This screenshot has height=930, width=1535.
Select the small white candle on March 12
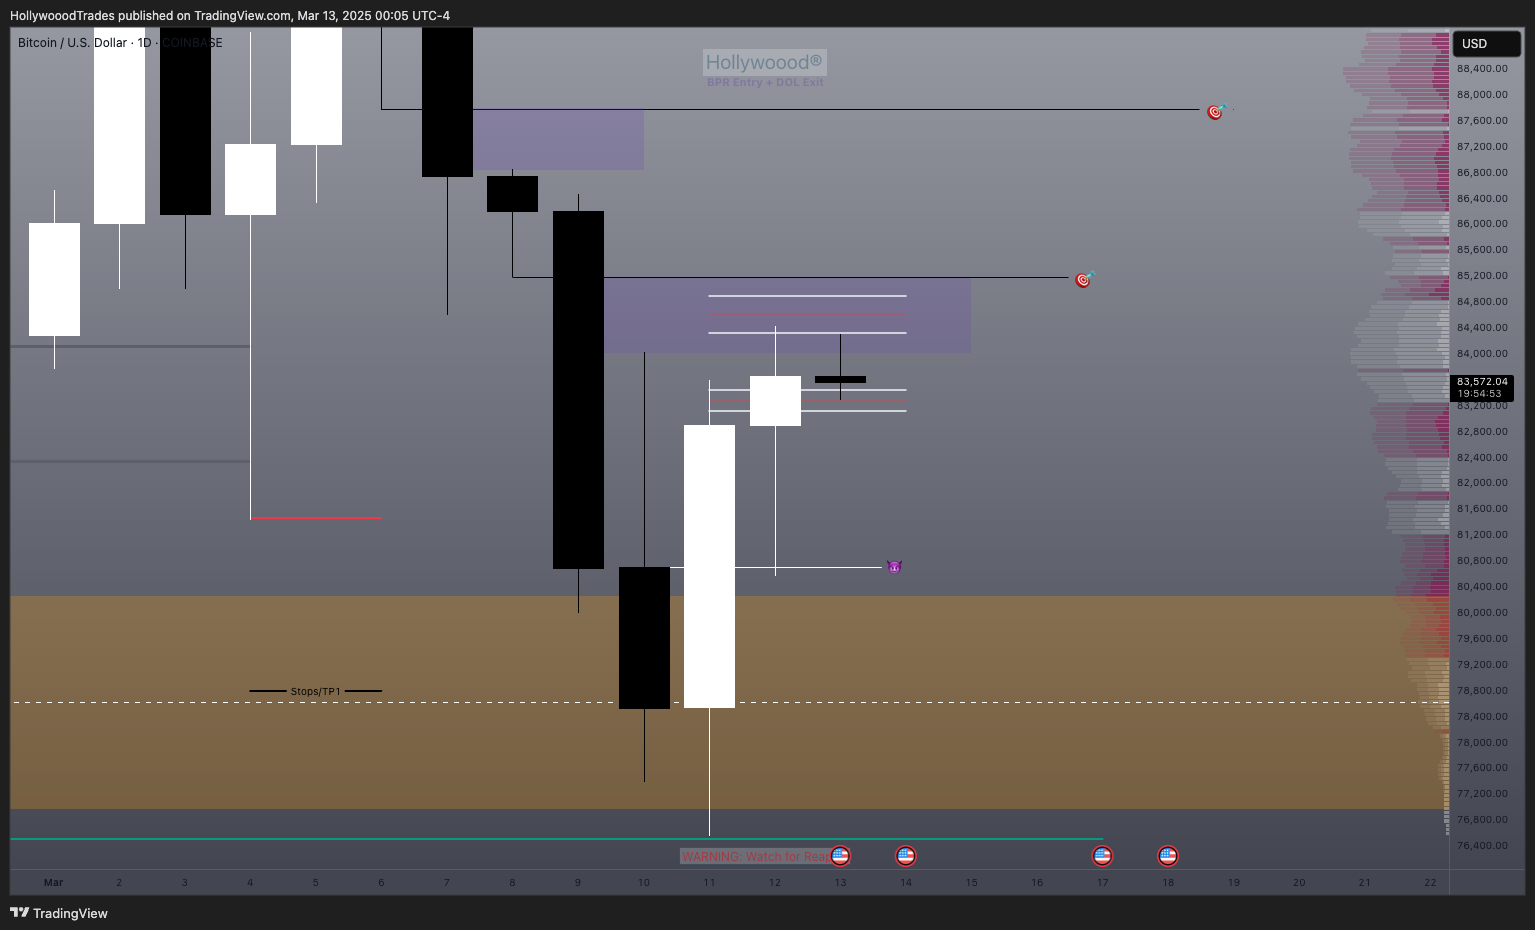pos(775,401)
